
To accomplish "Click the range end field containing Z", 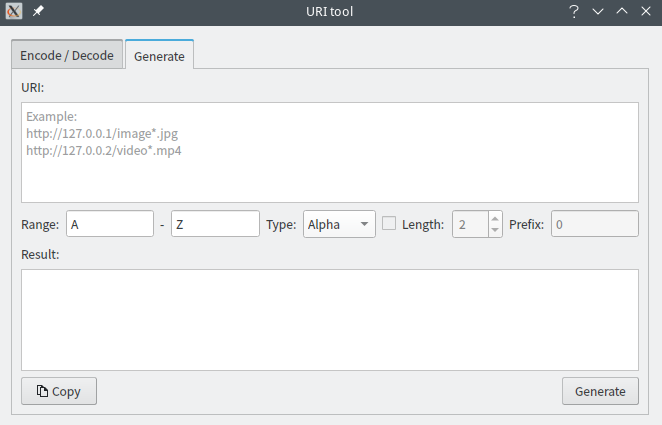I will (215, 224).
